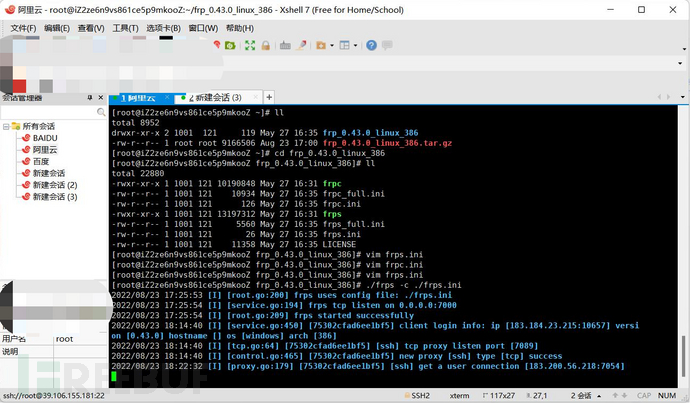Close the 1 阿里云 tab

pyautogui.click(x=167, y=97)
